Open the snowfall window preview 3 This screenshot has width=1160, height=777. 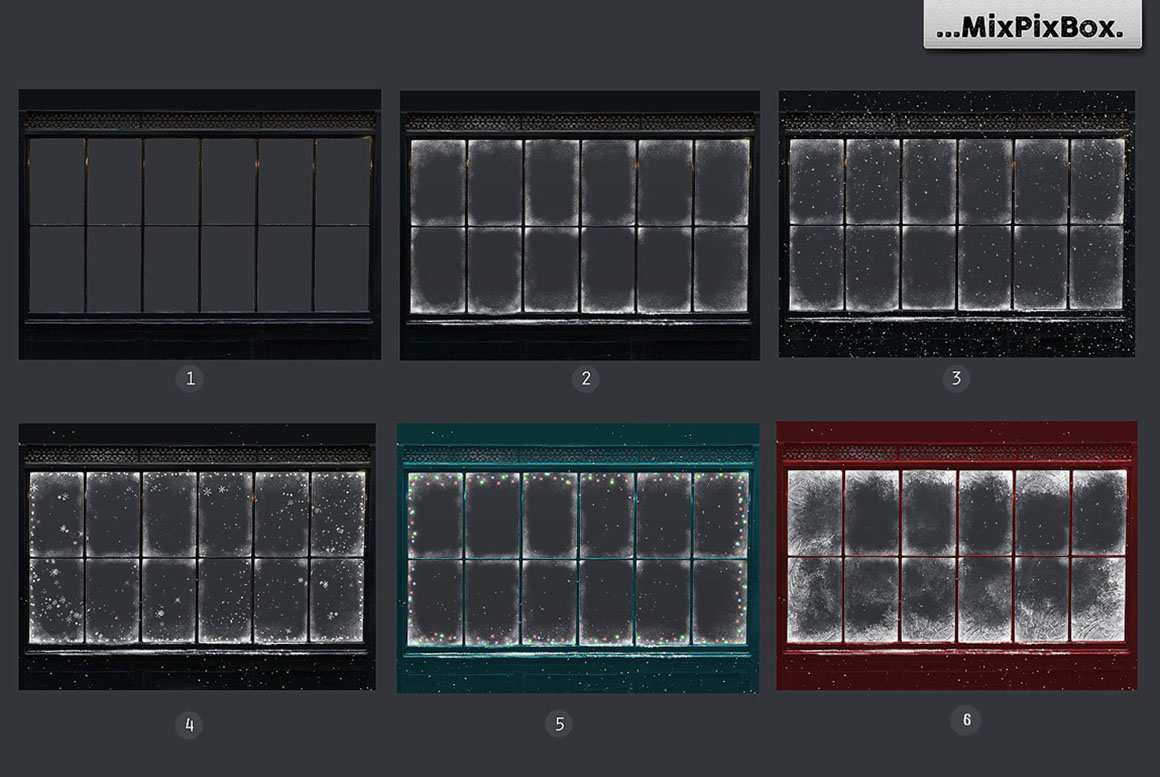point(956,223)
